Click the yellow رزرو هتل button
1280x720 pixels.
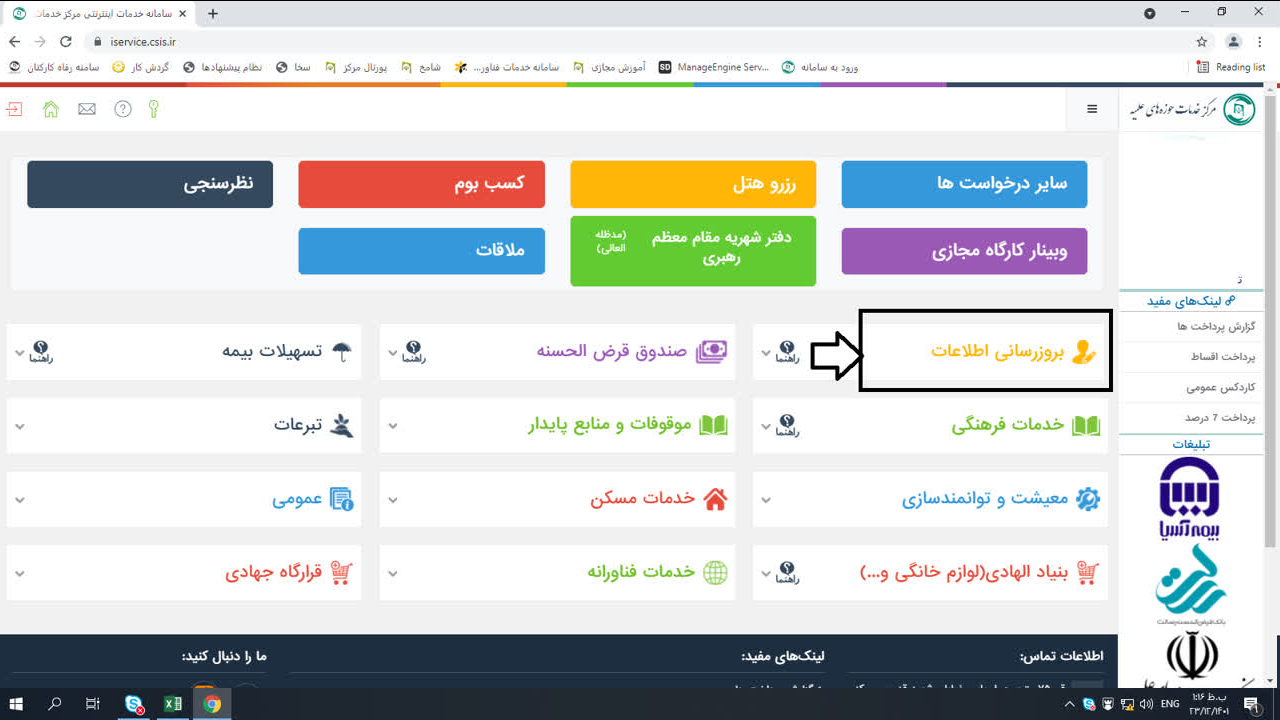(692, 184)
